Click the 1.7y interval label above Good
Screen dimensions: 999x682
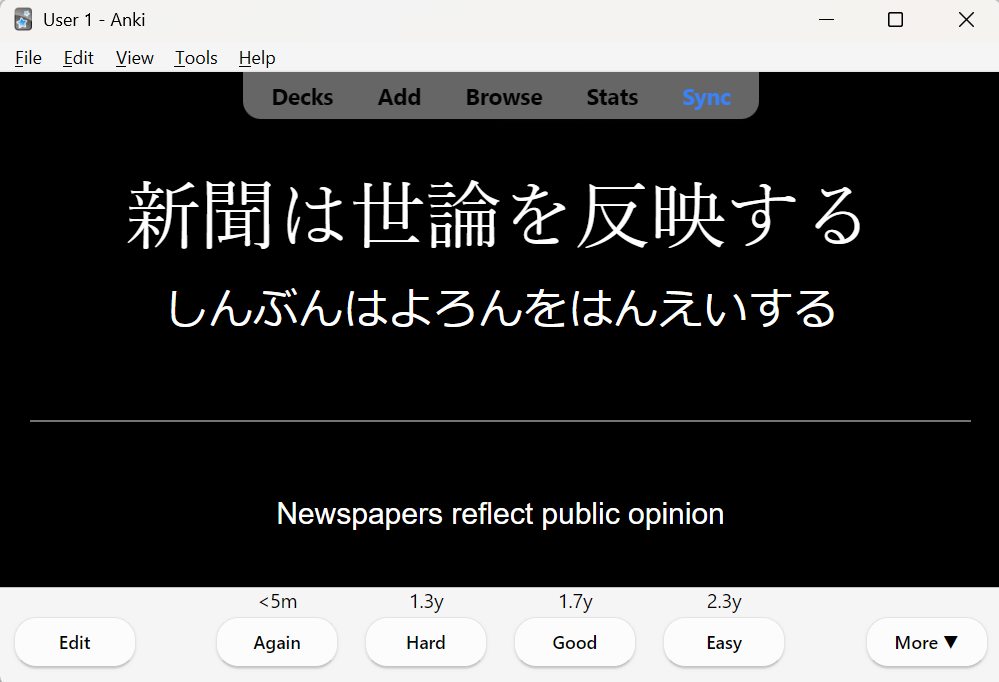pos(574,601)
